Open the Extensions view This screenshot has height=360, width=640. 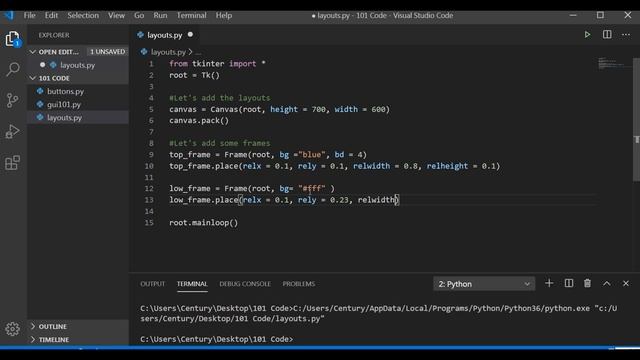tap(13, 162)
